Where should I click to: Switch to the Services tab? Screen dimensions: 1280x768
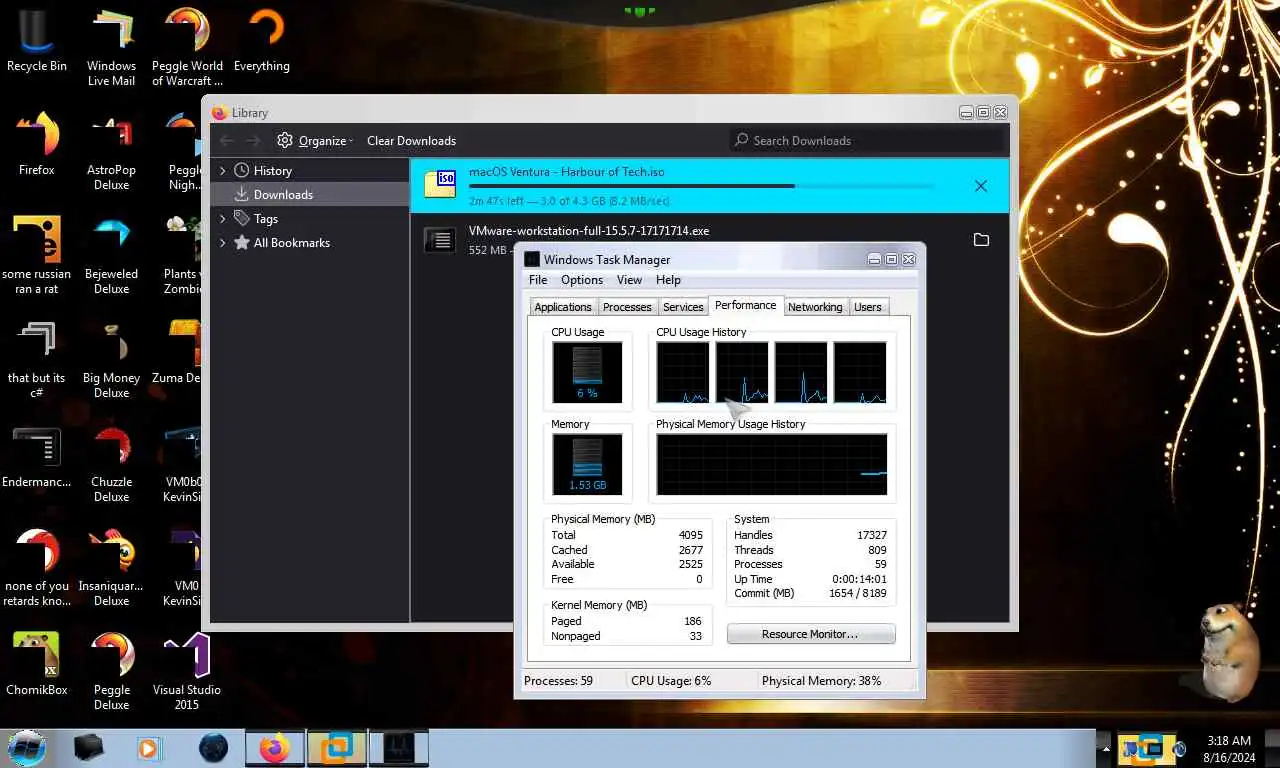(683, 307)
